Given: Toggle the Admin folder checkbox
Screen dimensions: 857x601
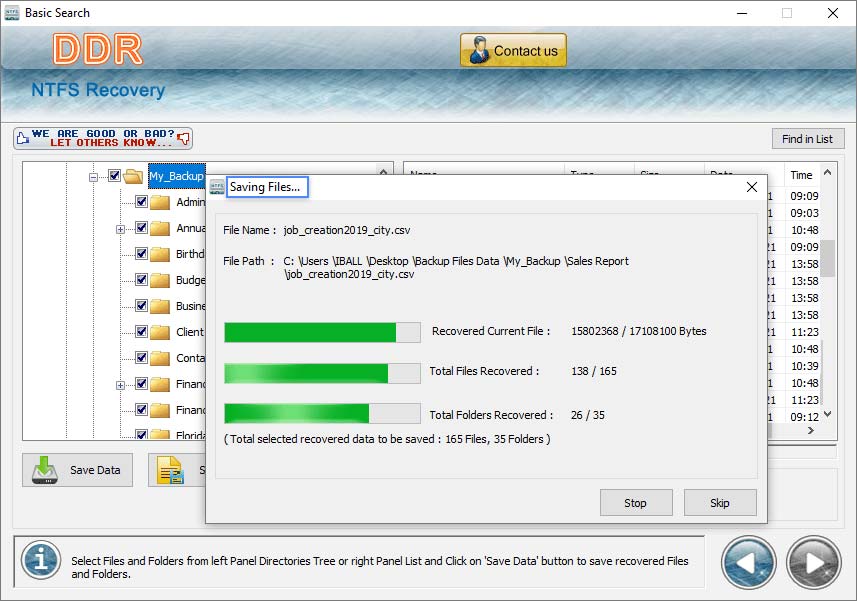Looking at the screenshot, I should 142,202.
